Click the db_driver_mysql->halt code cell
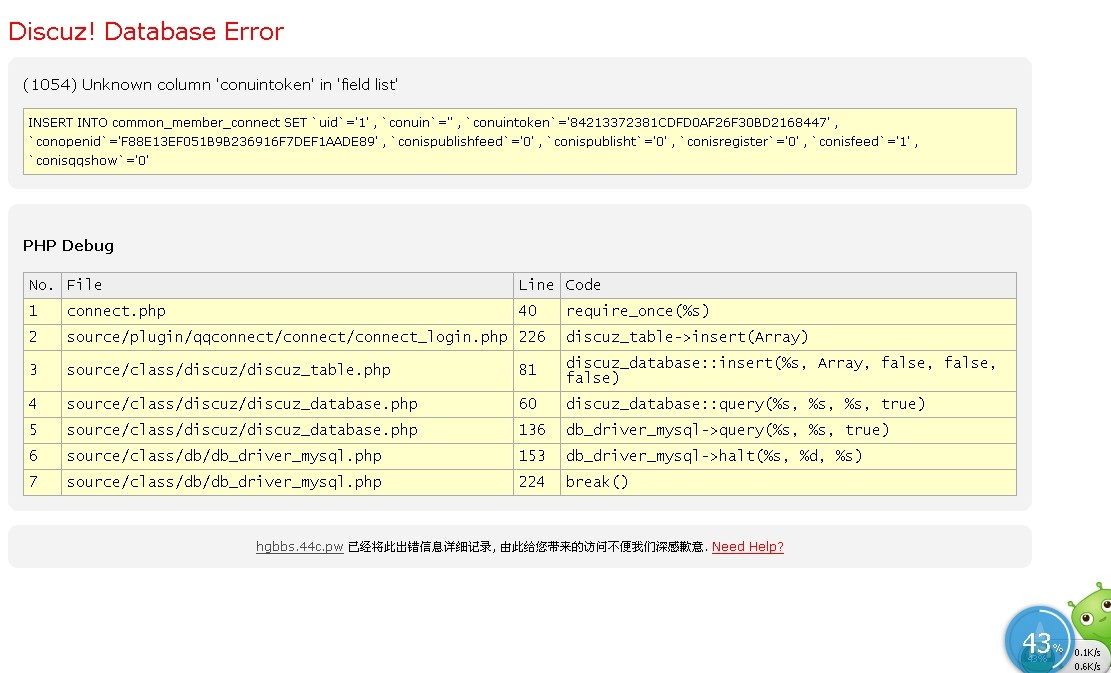The height and width of the screenshot is (673, 1111). [714, 456]
